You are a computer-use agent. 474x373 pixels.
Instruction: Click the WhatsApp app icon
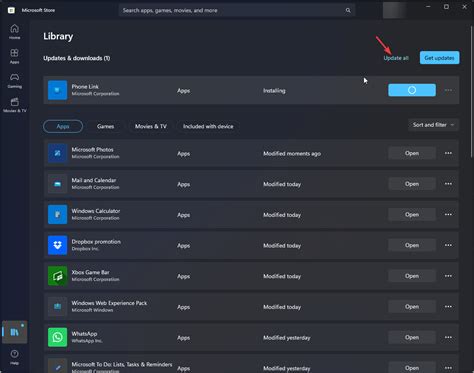pyautogui.click(x=57, y=337)
